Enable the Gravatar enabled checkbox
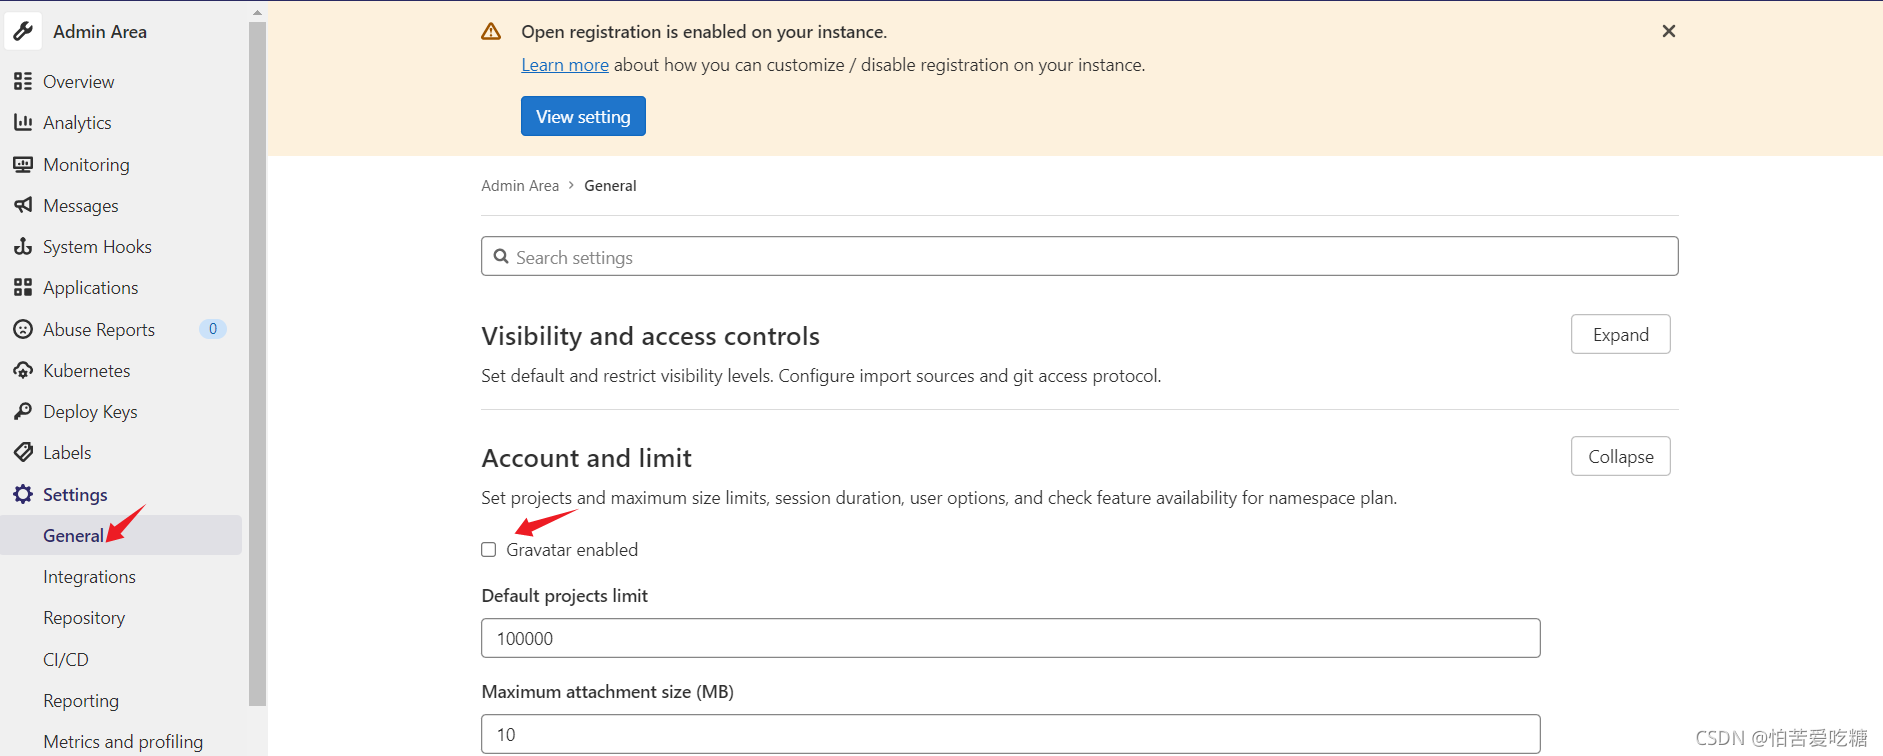Viewport: 1883px width, 756px height. (x=489, y=550)
